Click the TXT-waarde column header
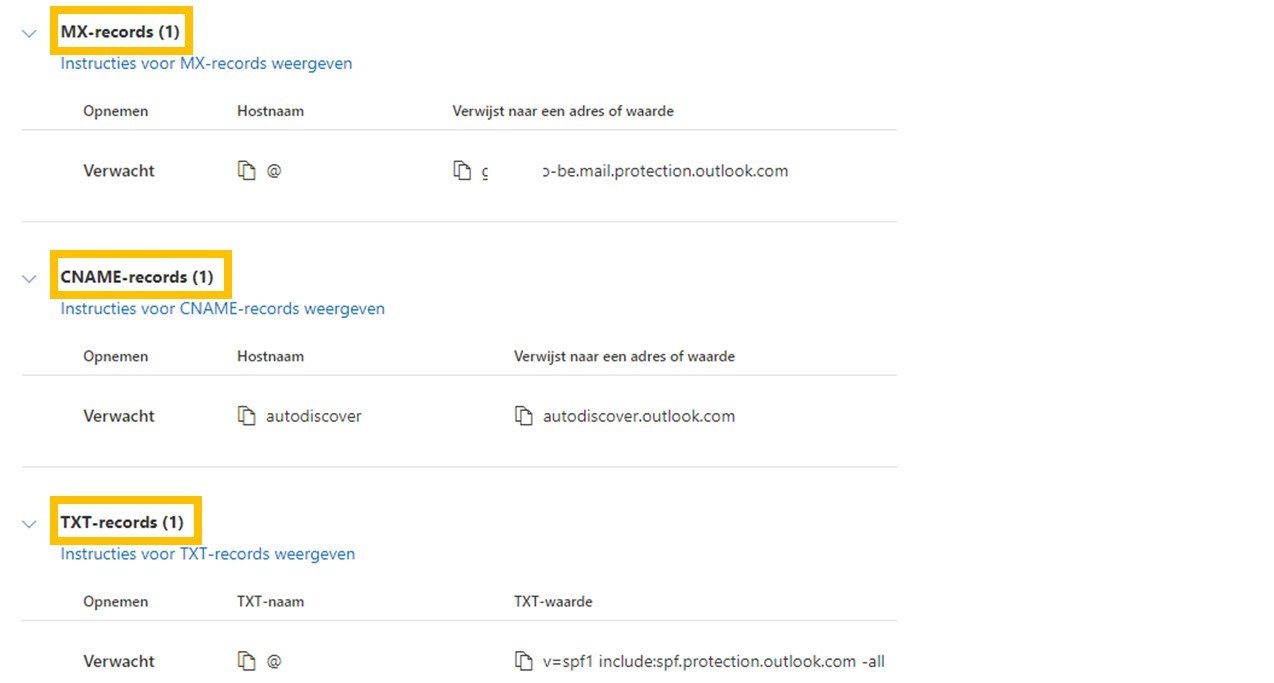The height and width of the screenshot is (683, 1274). tap(553, 602)
